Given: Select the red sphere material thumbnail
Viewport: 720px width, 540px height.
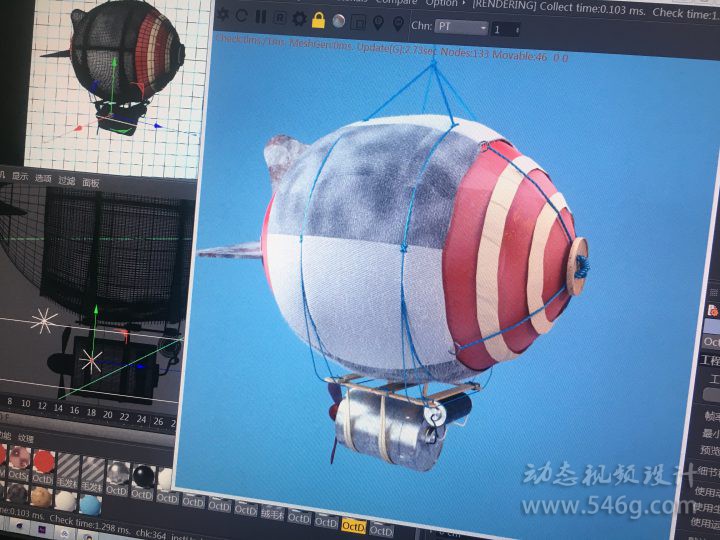Looking at the screenshot, I should 43,461.
